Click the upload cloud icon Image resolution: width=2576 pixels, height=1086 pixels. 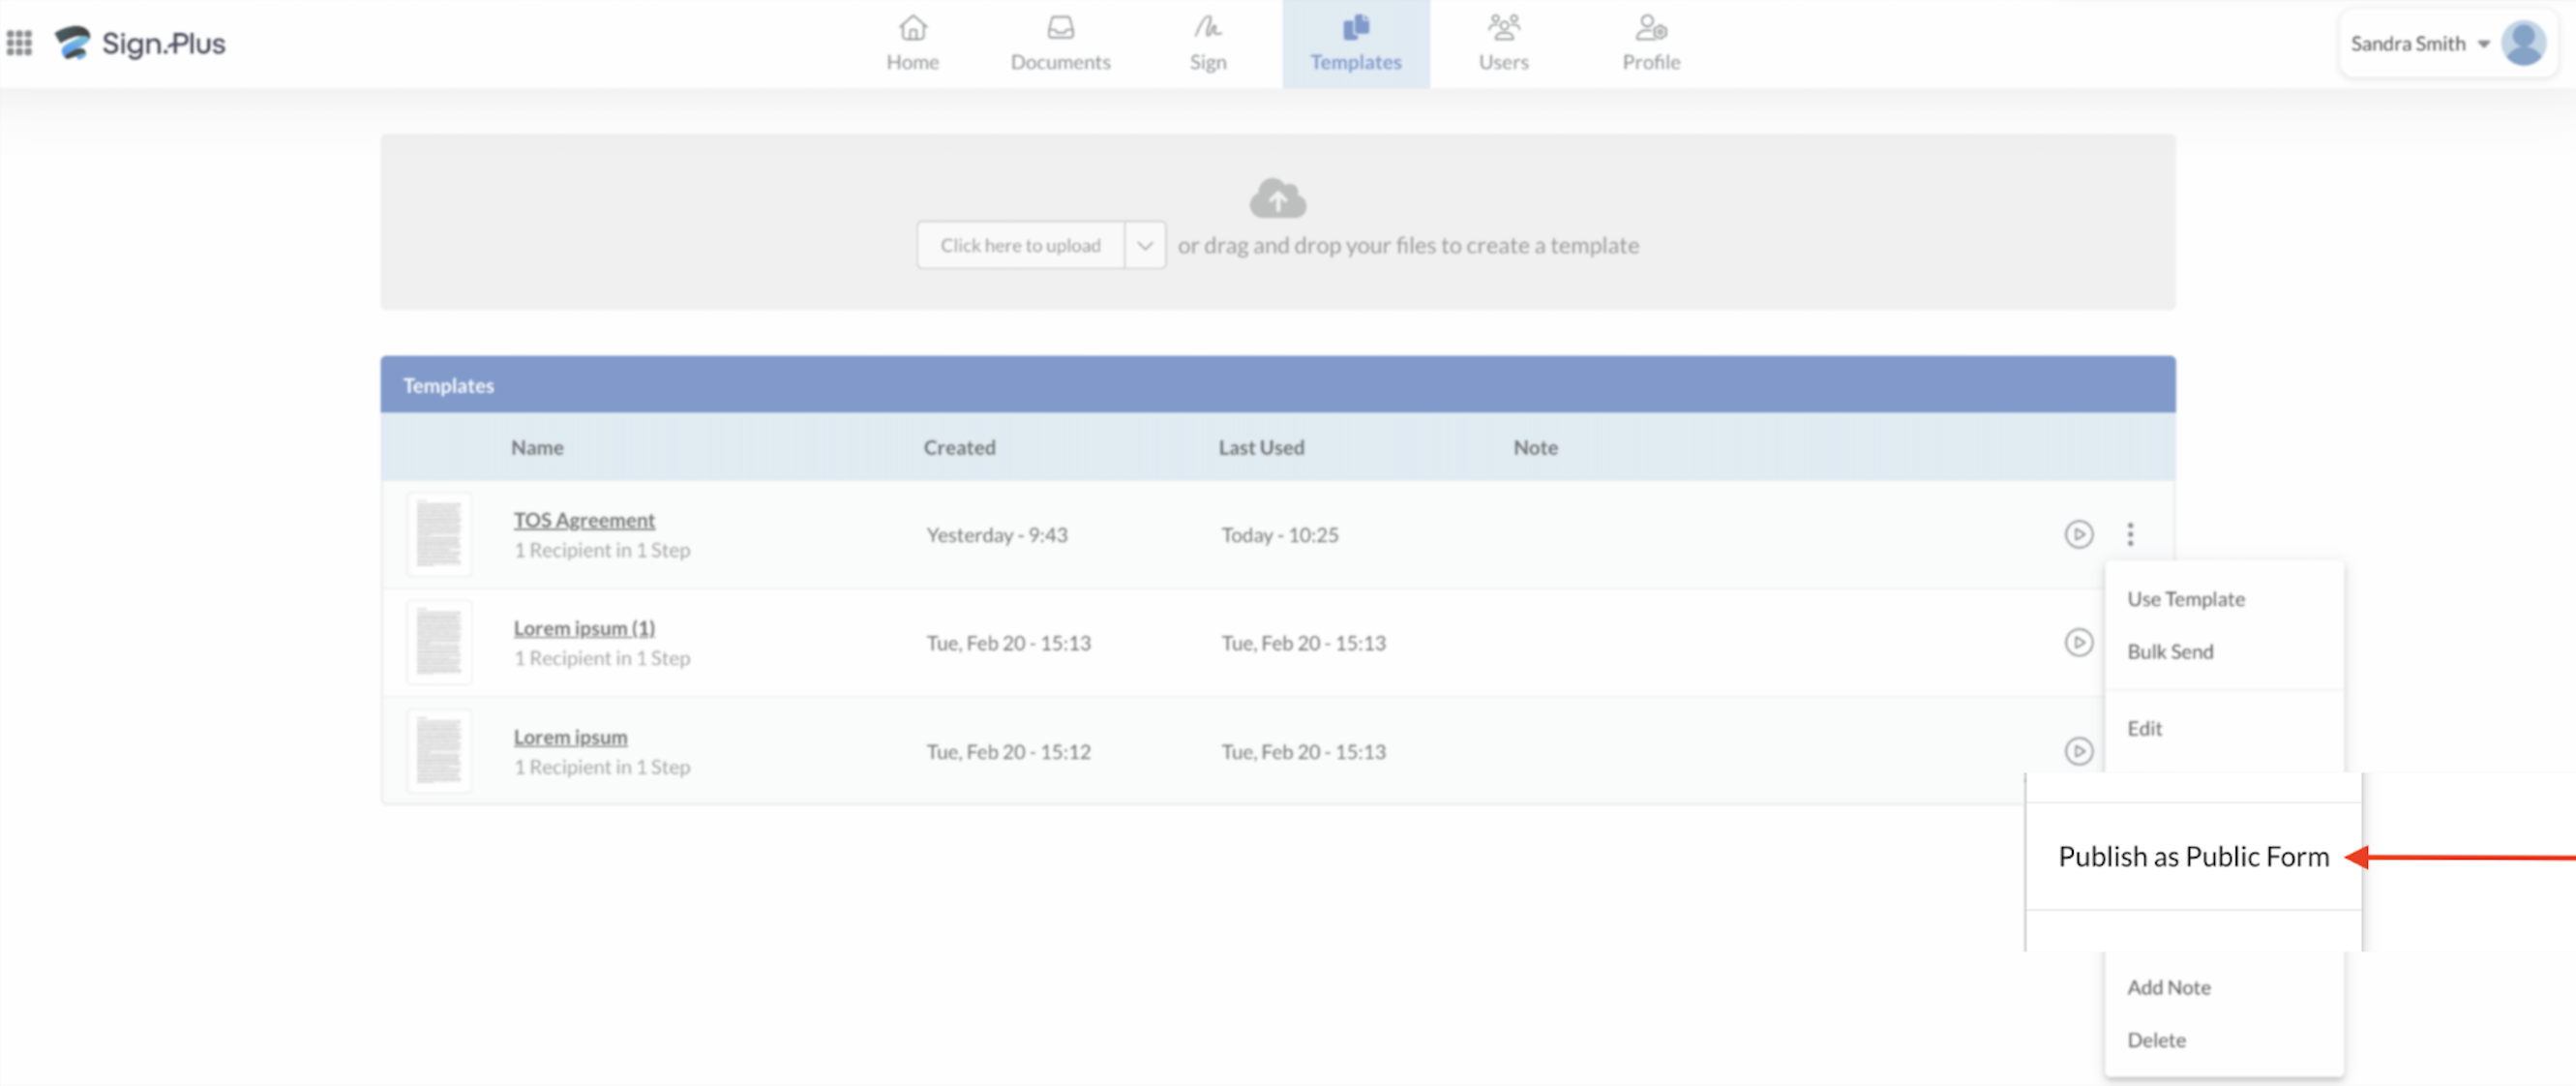[1278, 197]
